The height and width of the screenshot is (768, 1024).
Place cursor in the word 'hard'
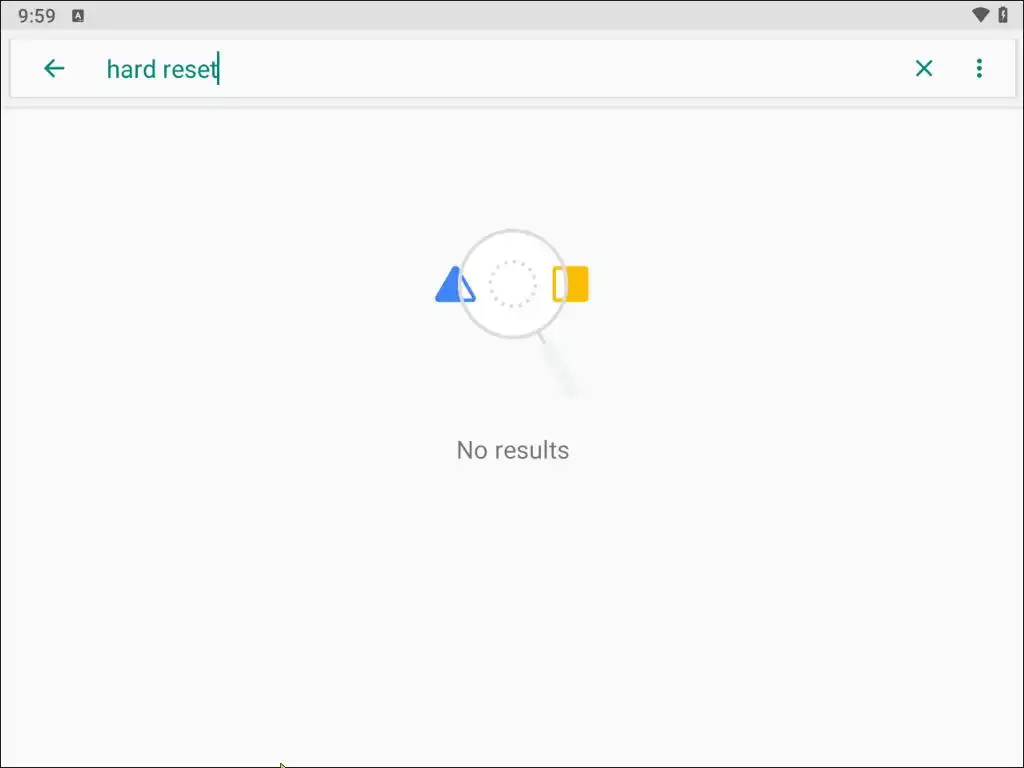pyautogui.click(x=131, y=69)
